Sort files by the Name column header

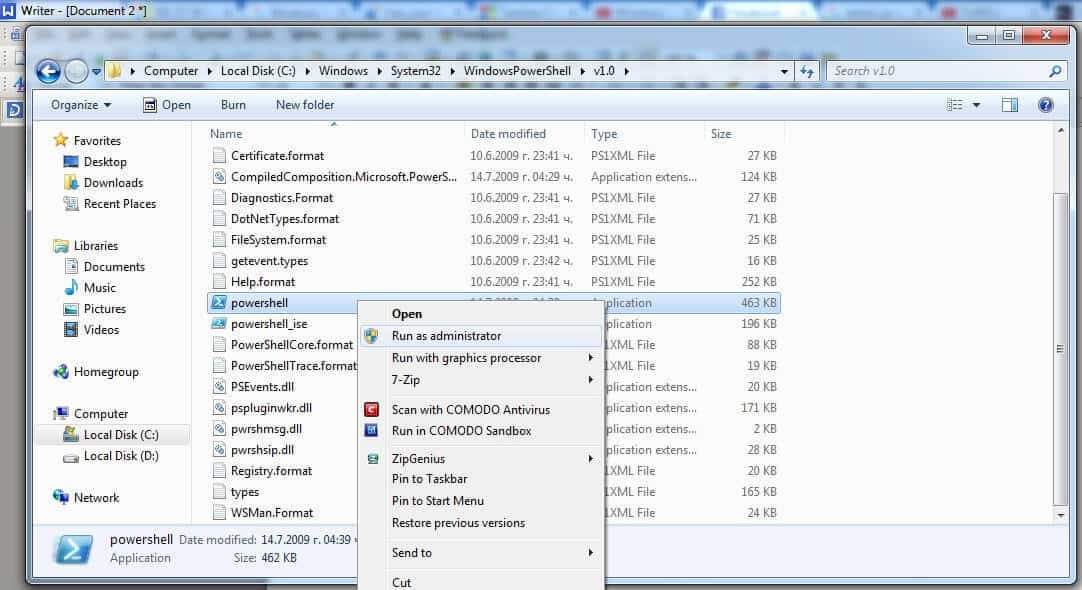pos(226,134)
